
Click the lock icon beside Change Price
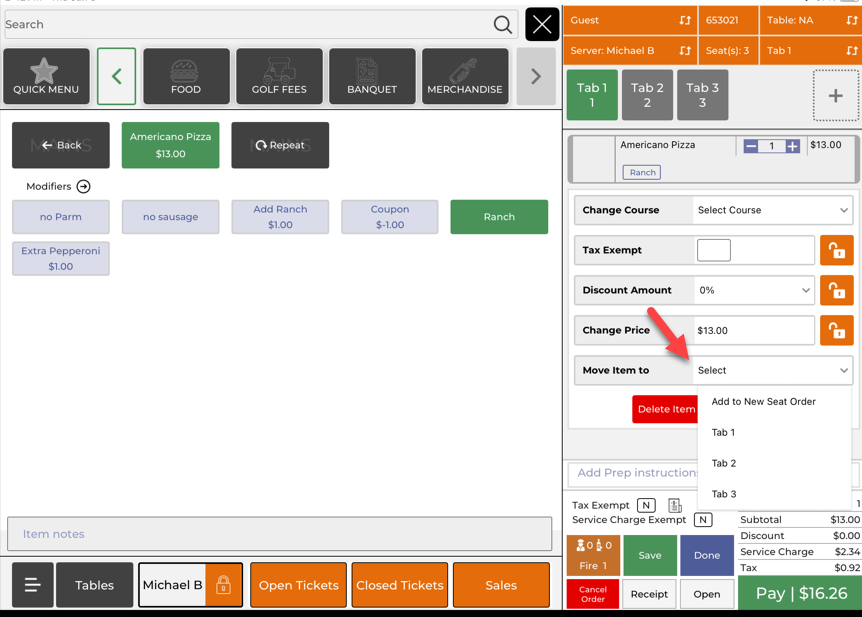pyautogui.click(x=836, y=331)
